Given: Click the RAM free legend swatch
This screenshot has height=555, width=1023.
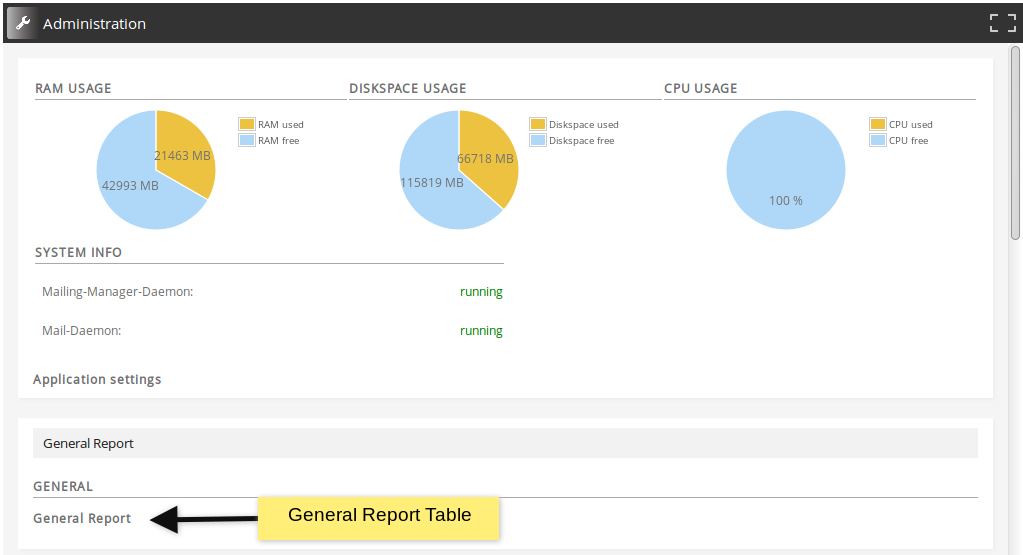Looking at the screenshot, I should 247,141.
